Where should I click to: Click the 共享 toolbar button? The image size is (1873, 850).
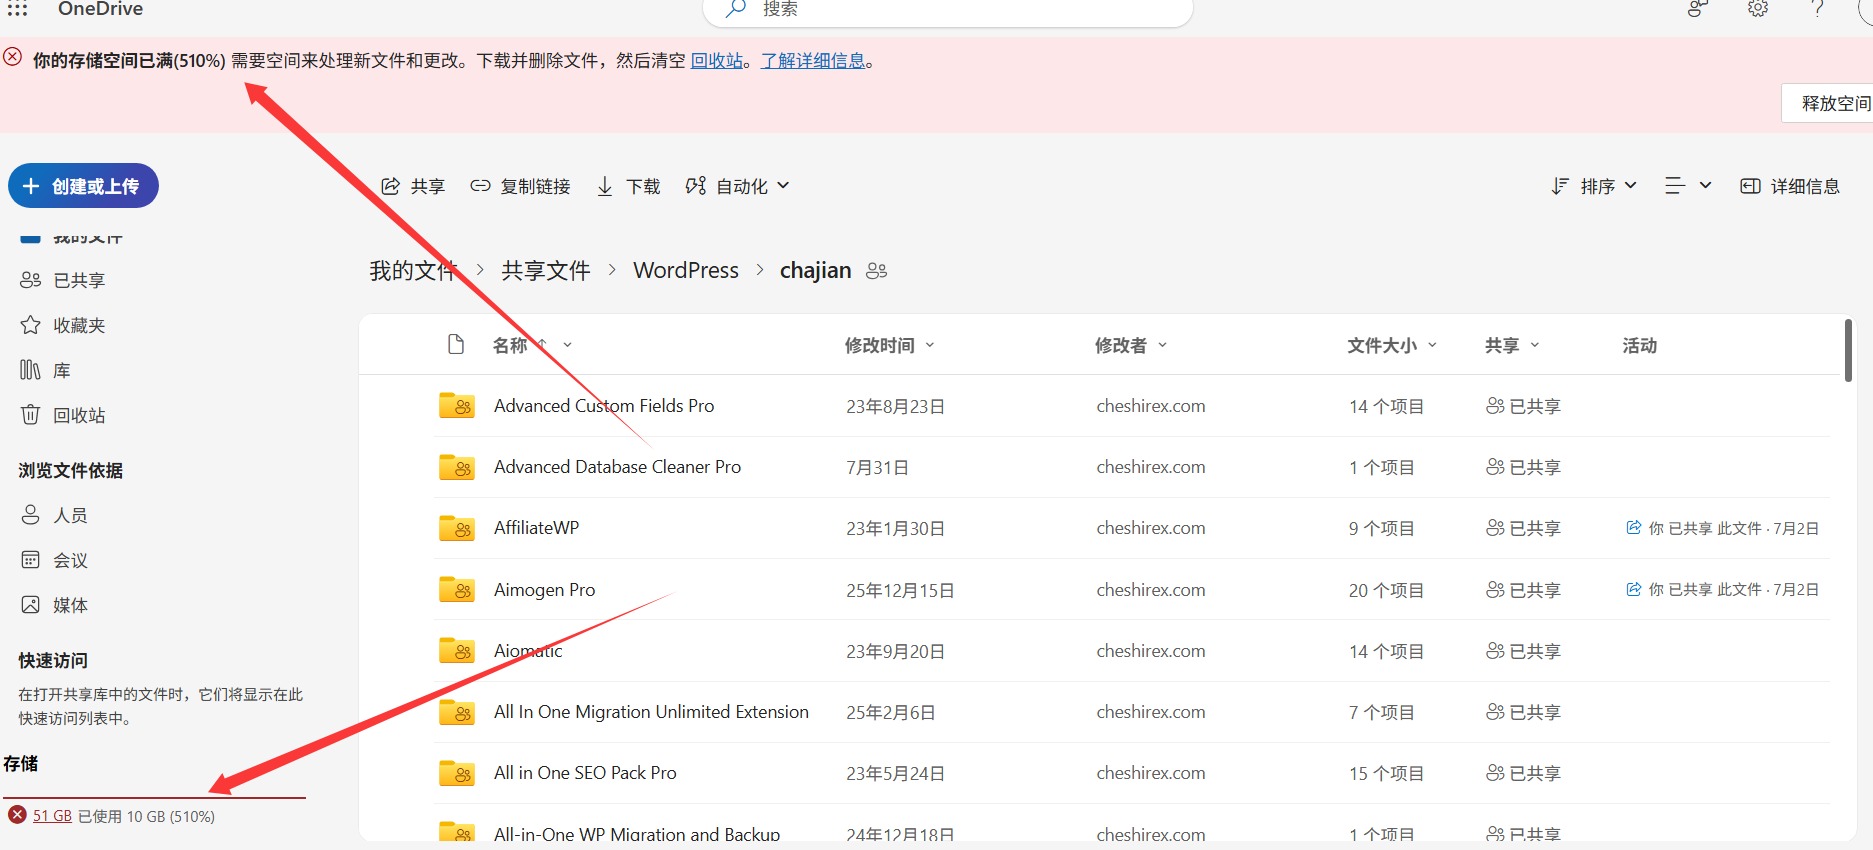tap(413, 186)
